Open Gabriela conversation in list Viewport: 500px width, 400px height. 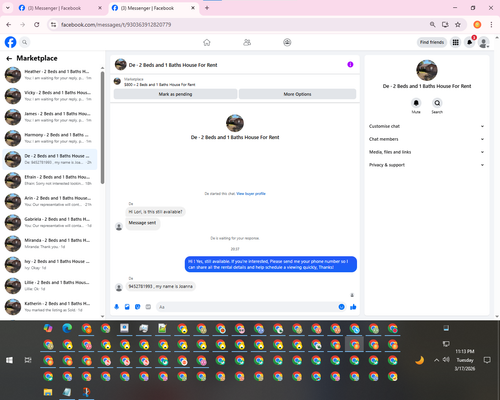[x=50, y=222]
